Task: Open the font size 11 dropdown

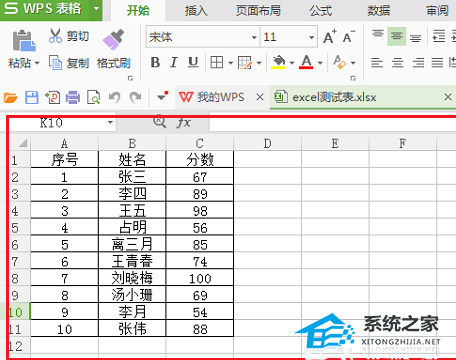Action: (x=312, y=37)
